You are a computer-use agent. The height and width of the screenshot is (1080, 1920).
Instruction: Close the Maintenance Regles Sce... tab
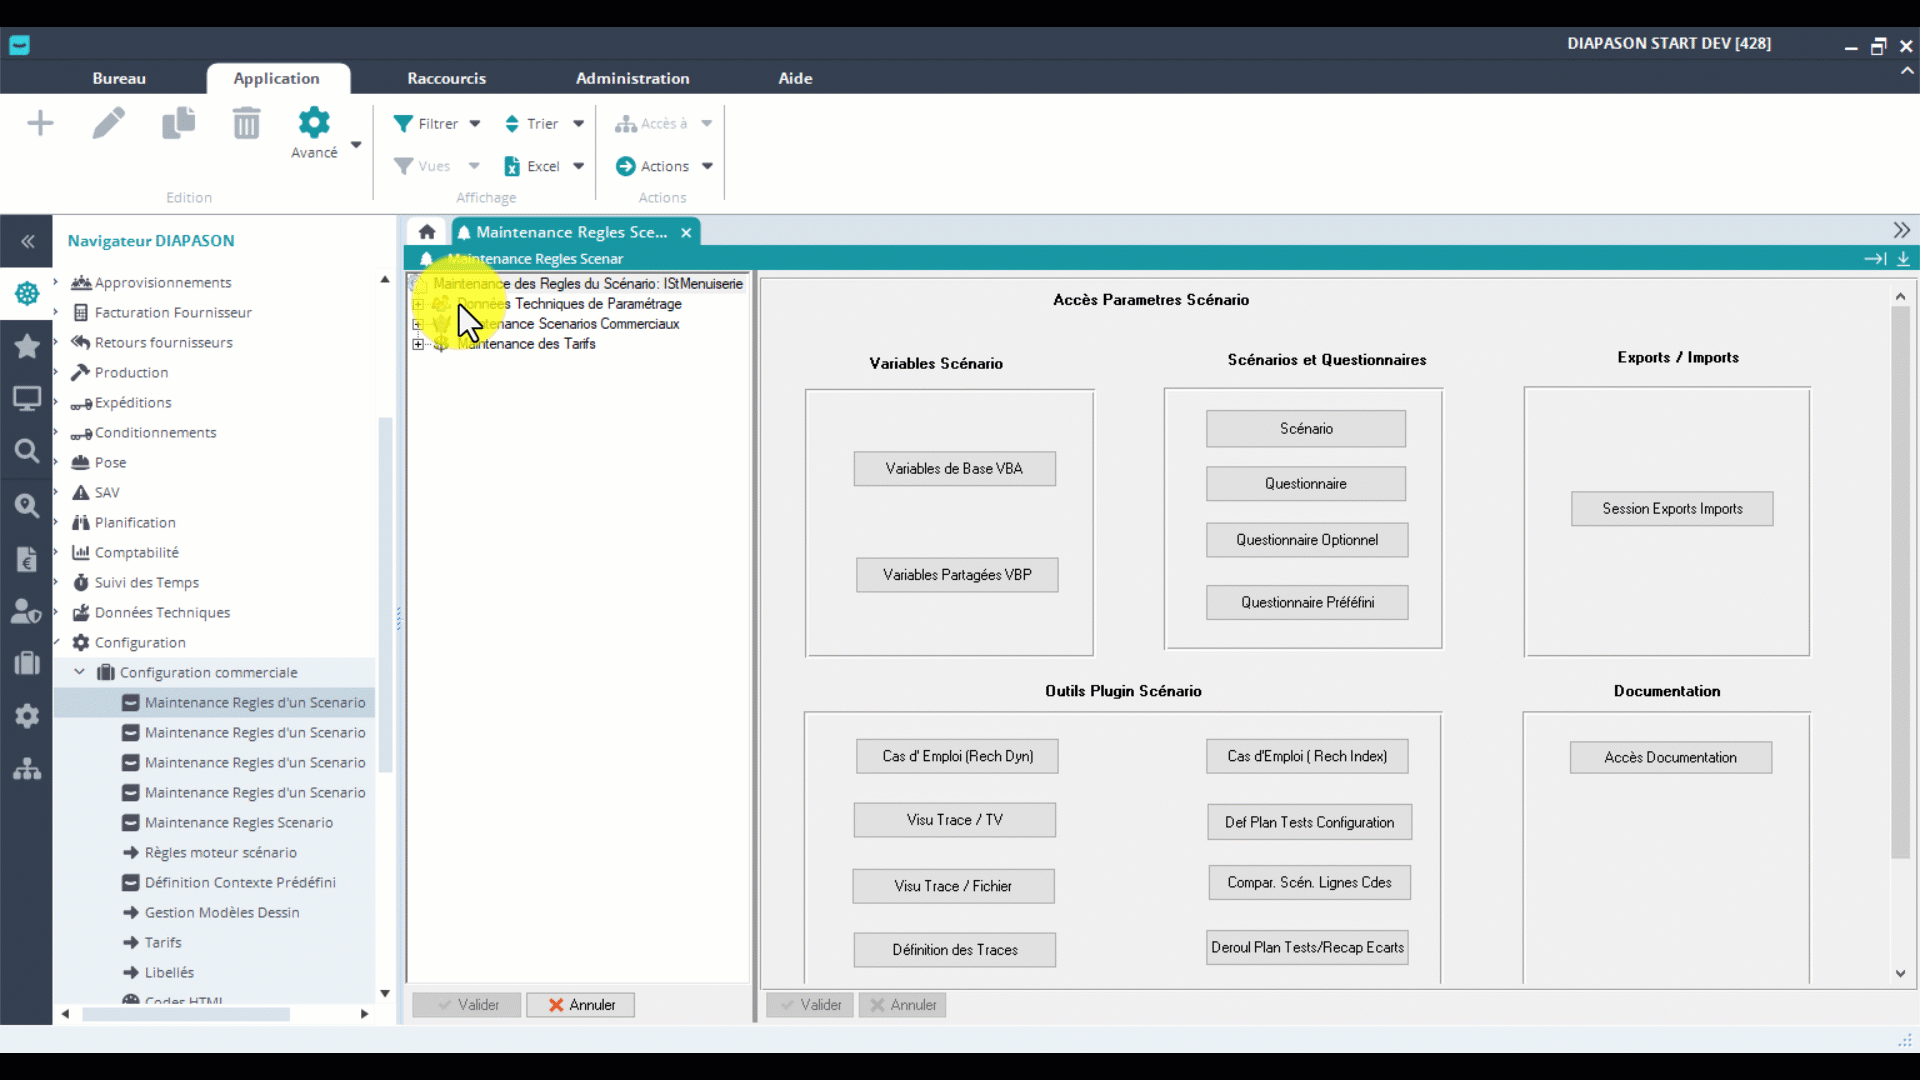(686, 232)
